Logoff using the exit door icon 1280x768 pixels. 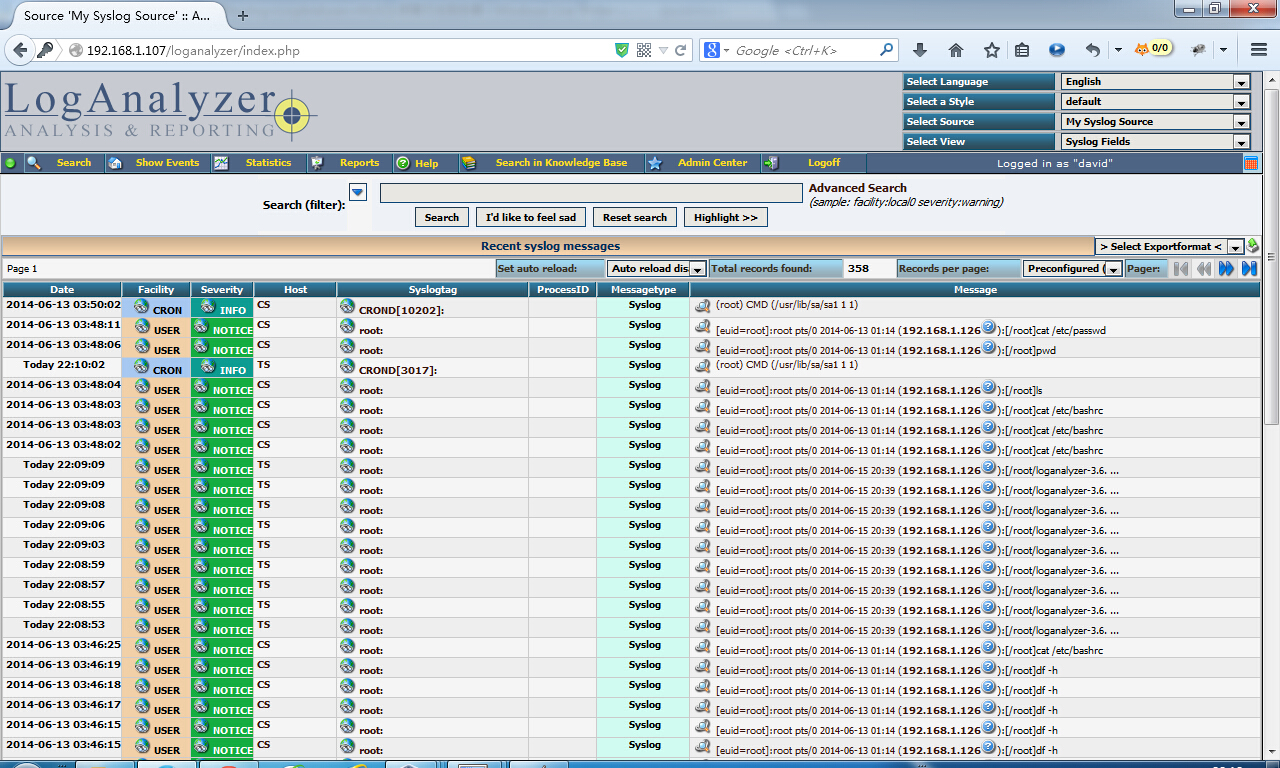770,162
